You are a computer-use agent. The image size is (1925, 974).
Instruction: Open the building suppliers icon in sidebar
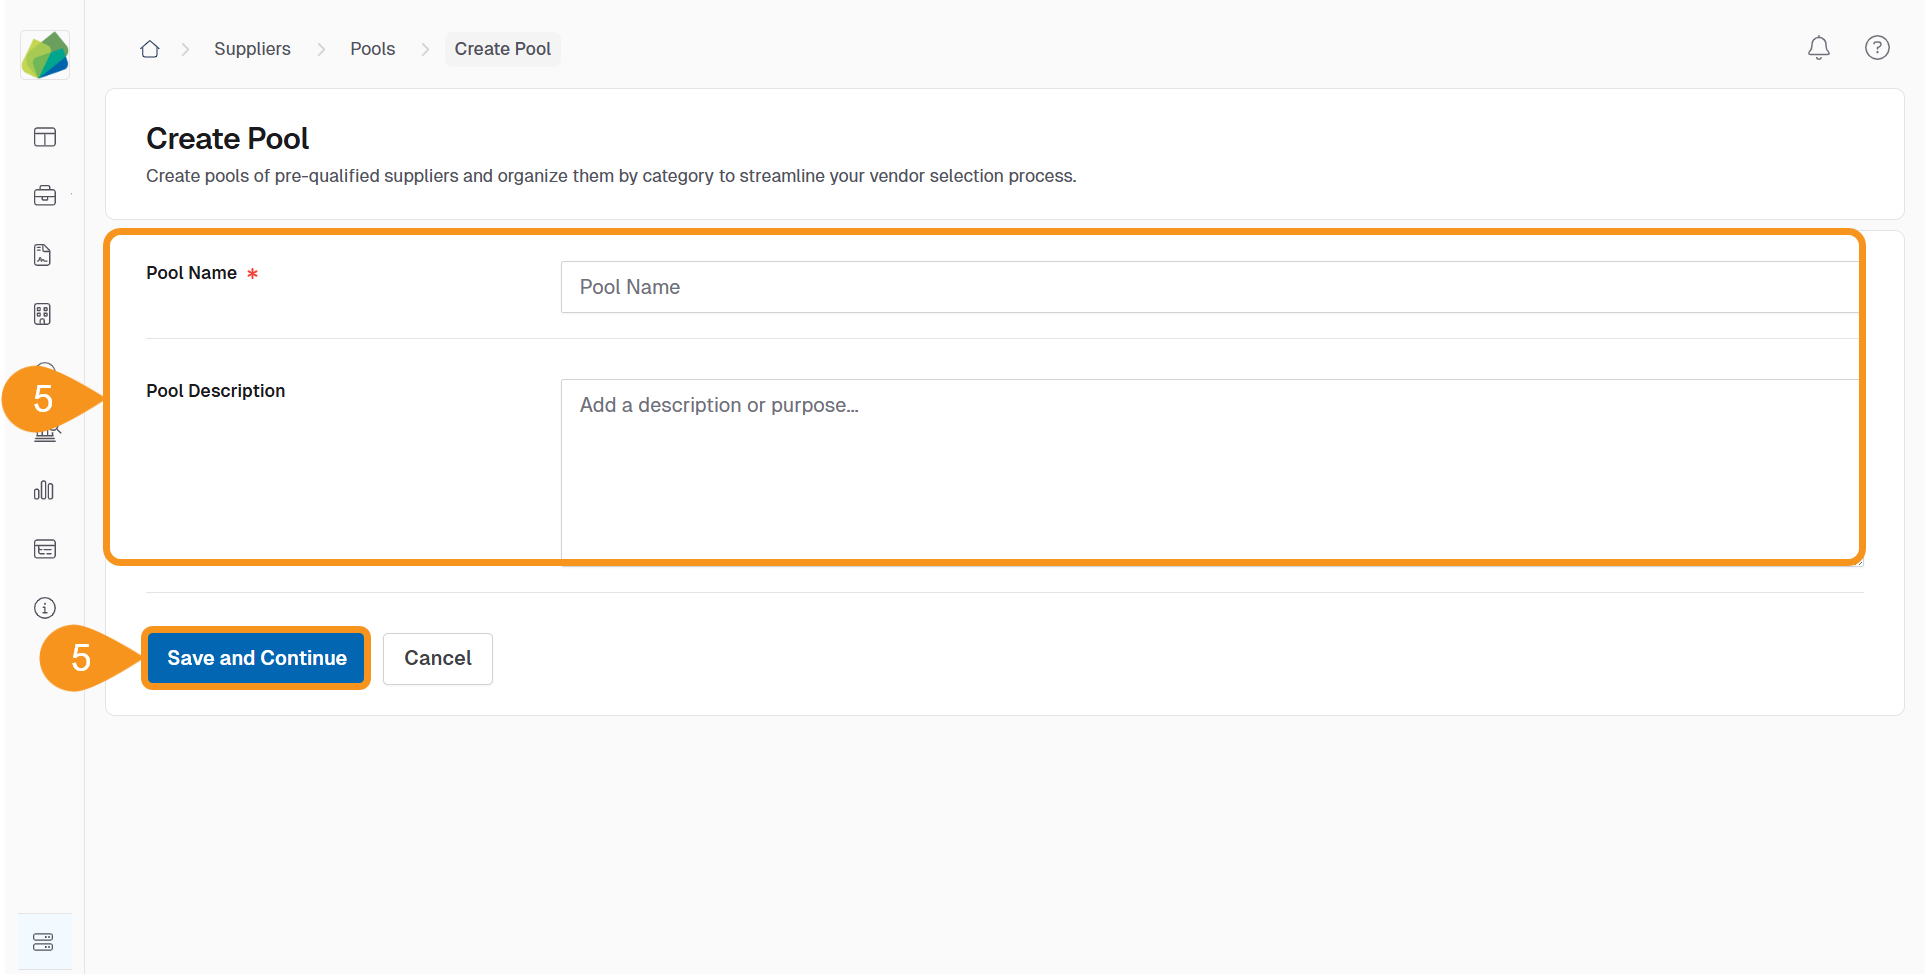(43, 314)
